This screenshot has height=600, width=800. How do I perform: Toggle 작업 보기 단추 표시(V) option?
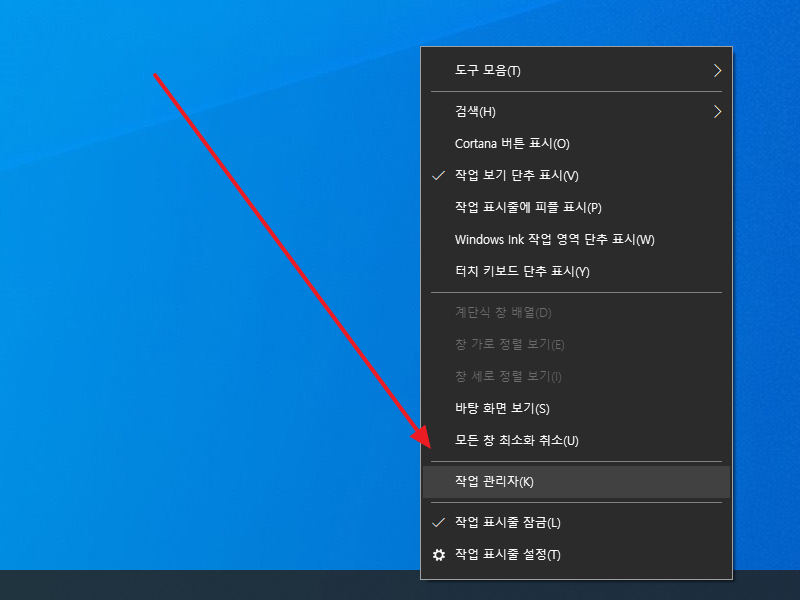click(x=577, y=176)
